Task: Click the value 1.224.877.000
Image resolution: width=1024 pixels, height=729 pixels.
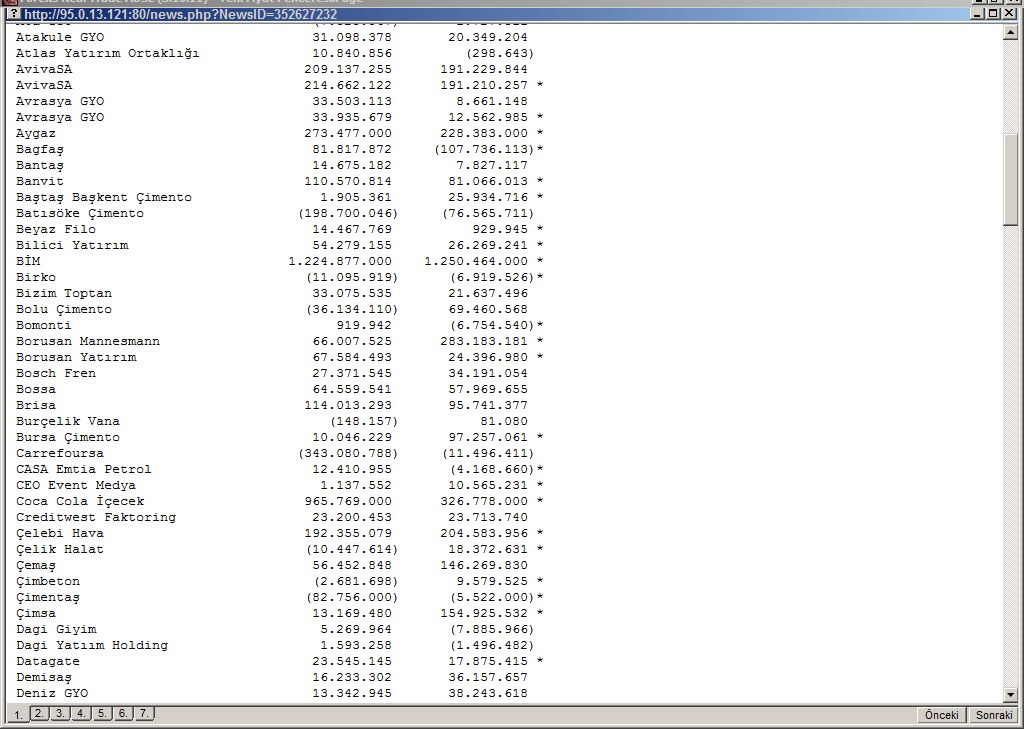Action: point(340,261)
